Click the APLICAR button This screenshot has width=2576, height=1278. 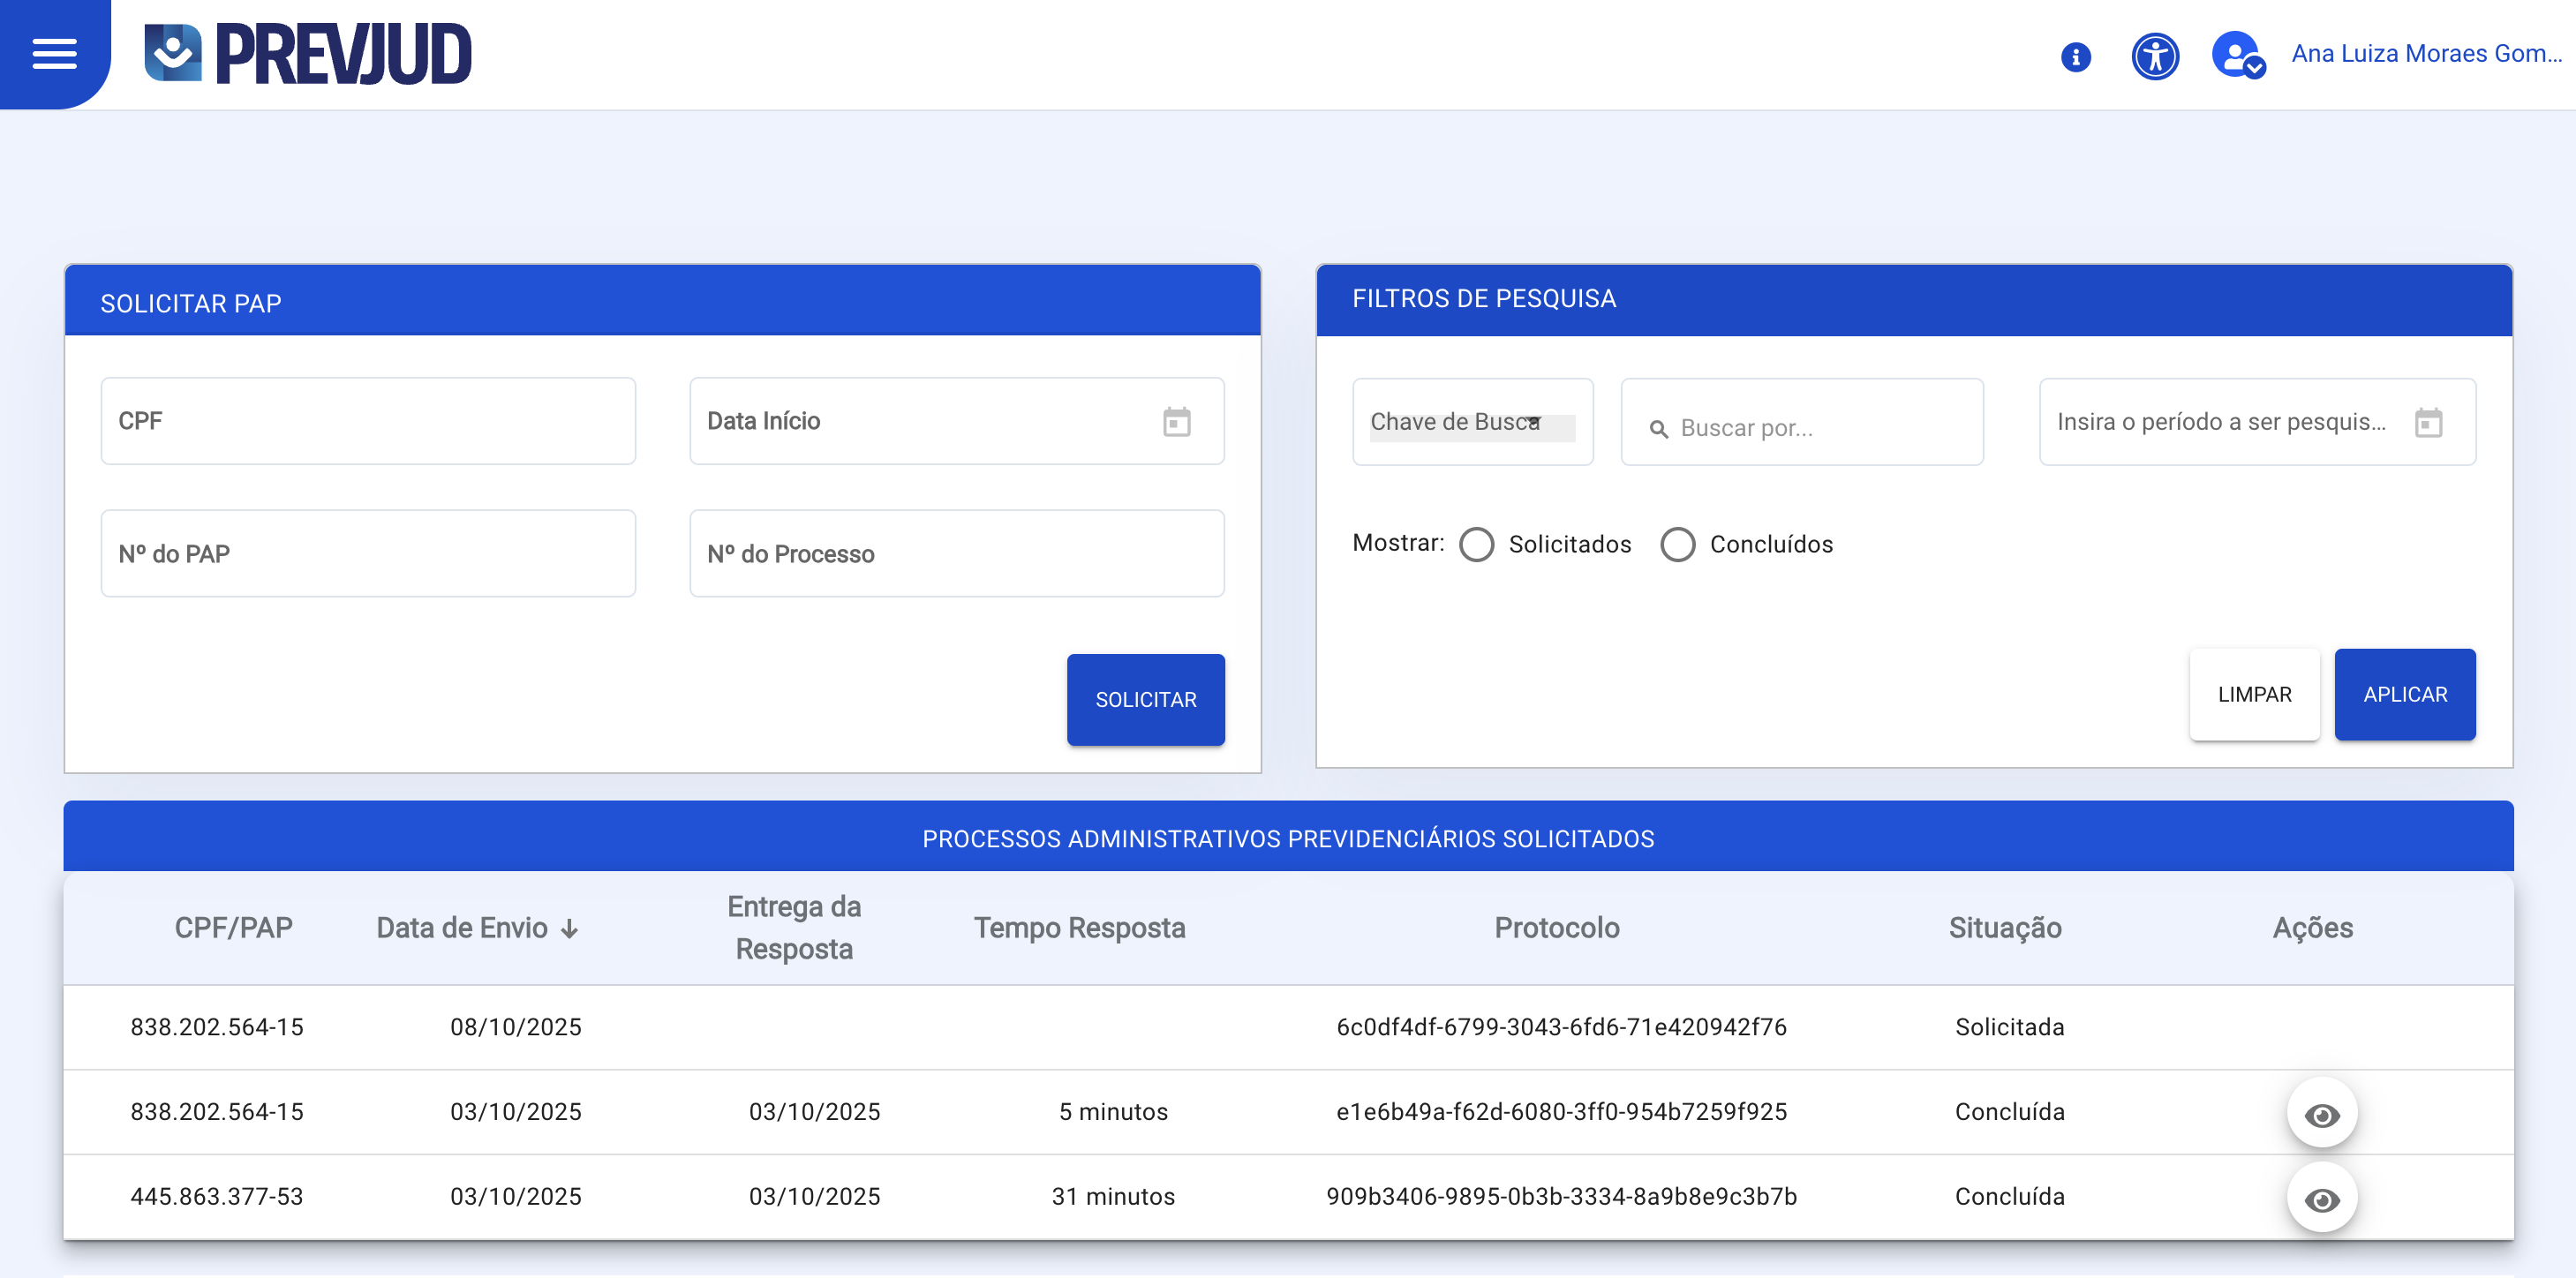coord(2405,693)
